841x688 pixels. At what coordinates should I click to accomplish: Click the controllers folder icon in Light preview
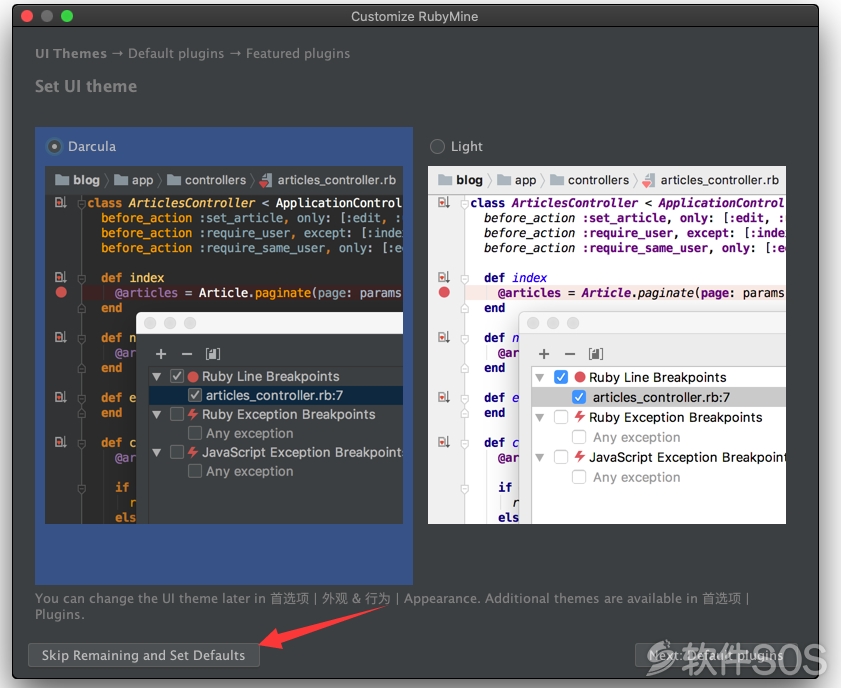coord(557,180)
